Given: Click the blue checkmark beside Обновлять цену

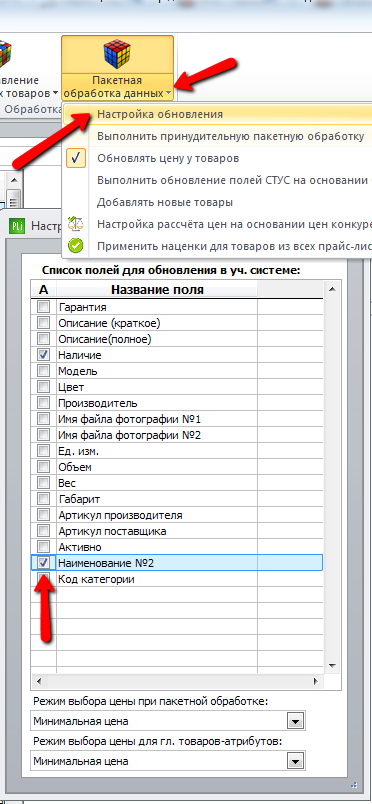Looking at the screenshot, I should coord(75,158).
